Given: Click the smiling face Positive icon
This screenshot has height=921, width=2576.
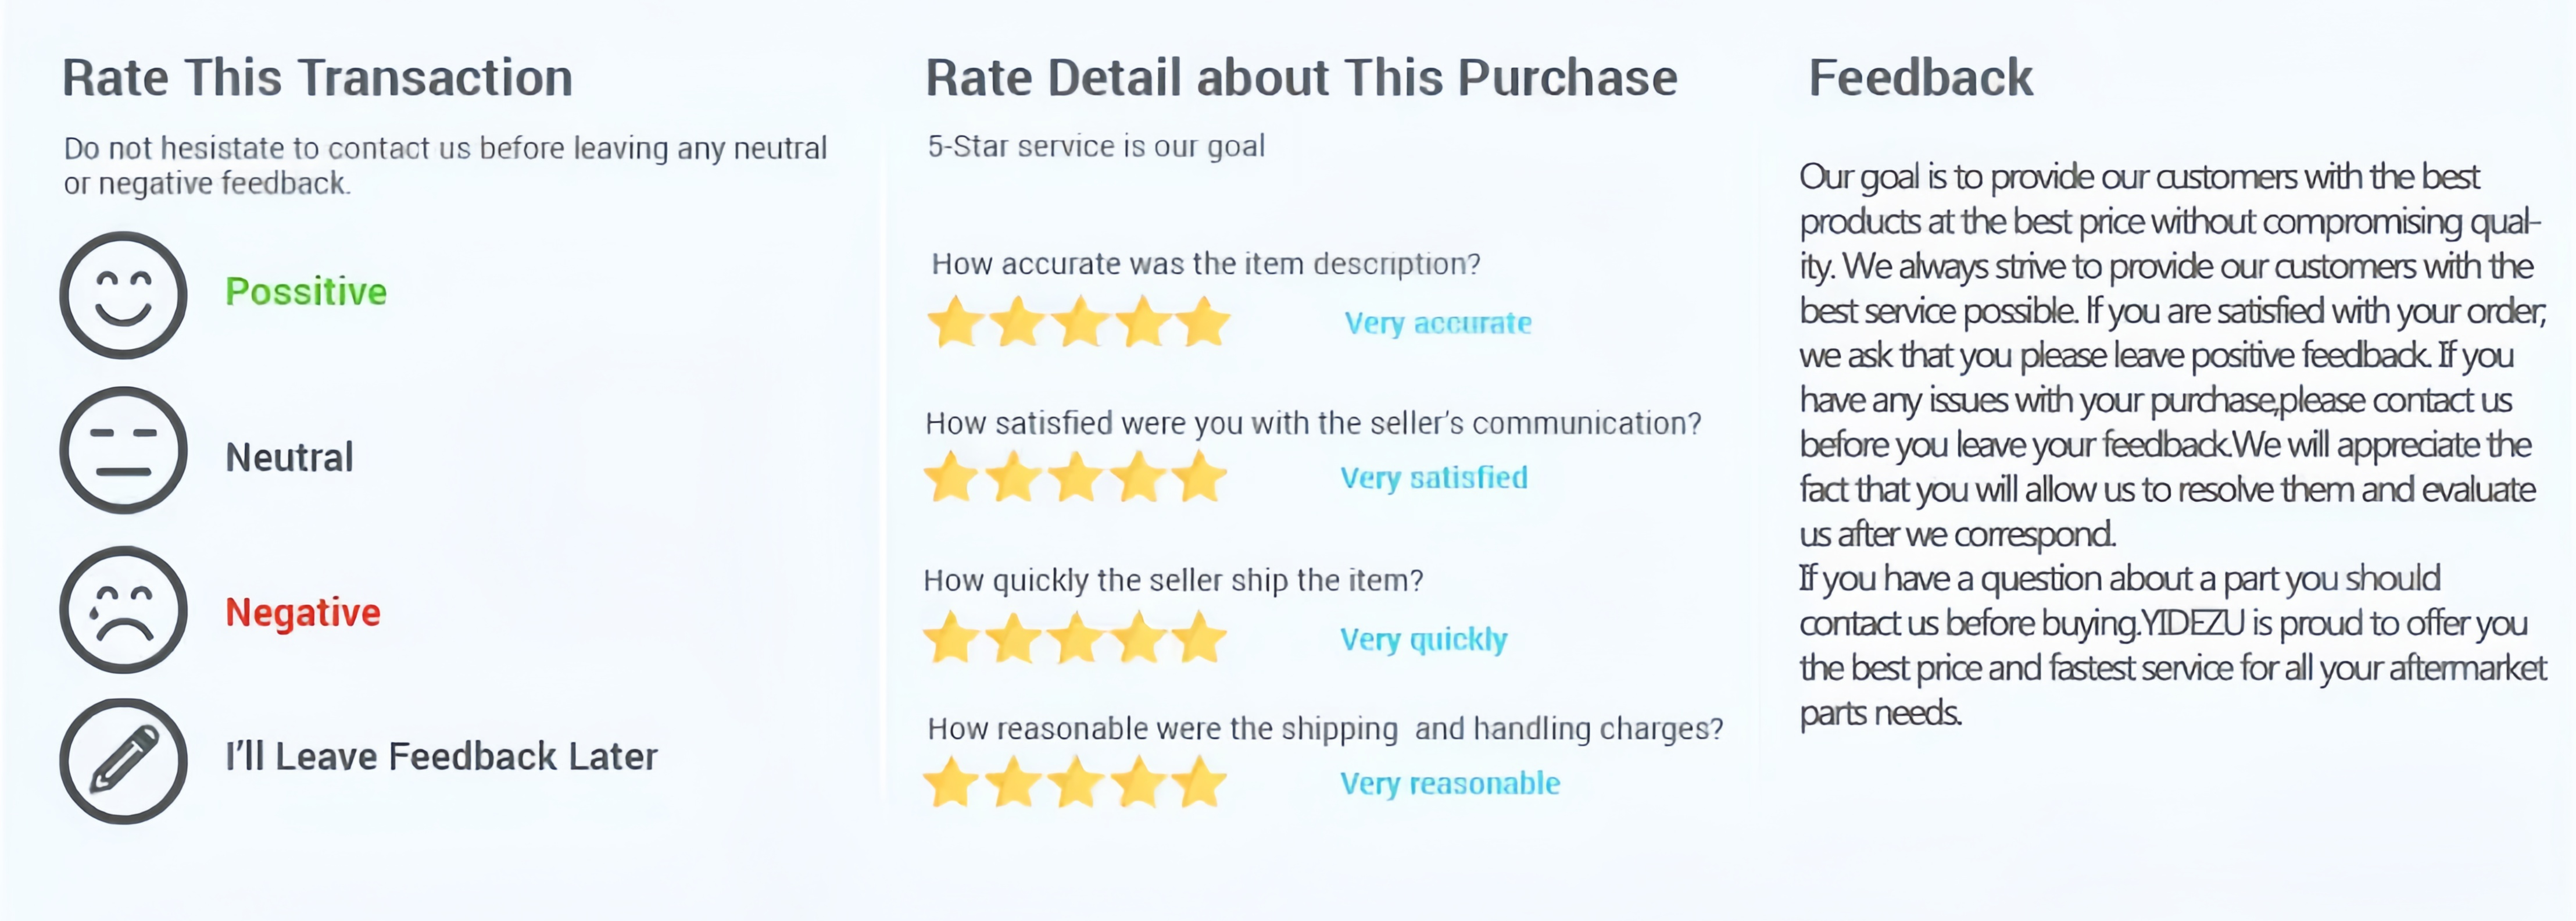Looking at the screenshot, I should (x=123, y=295).
